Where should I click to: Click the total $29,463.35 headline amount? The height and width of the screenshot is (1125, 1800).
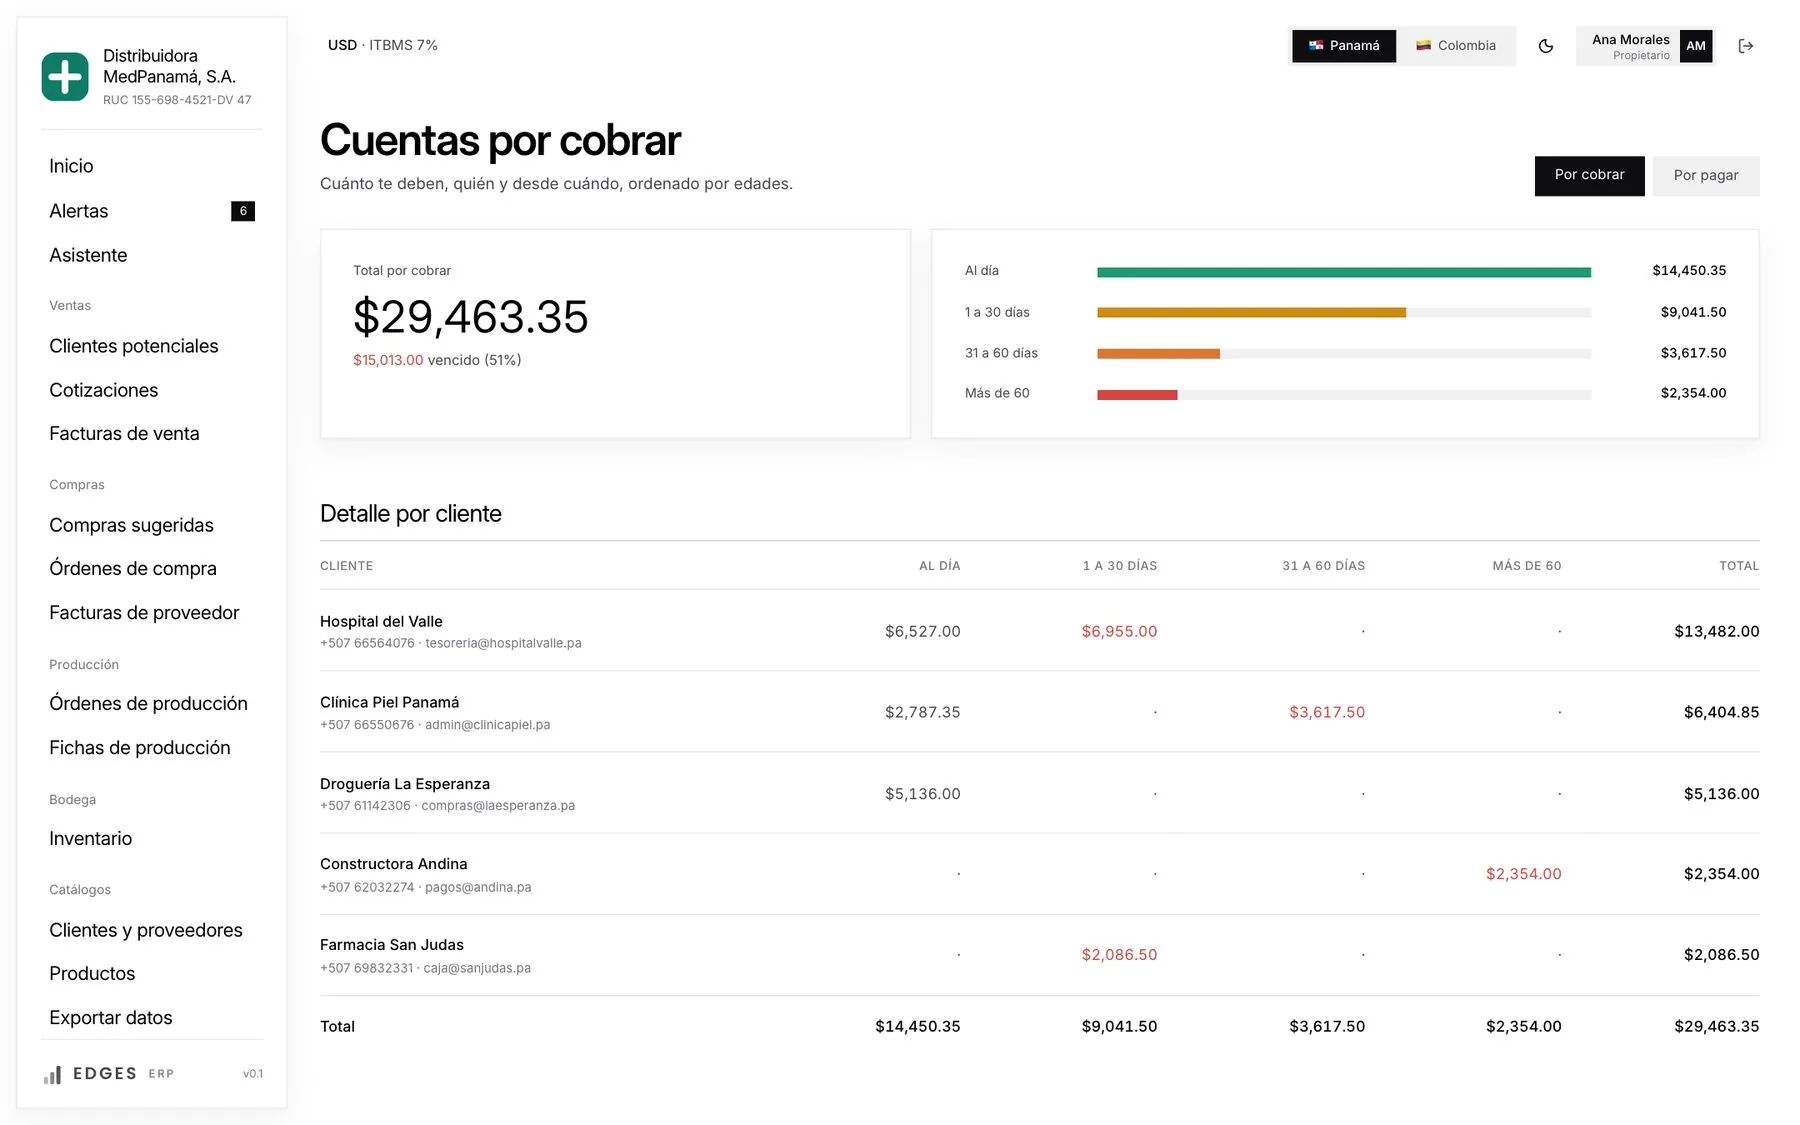click(x=470, y=317)
